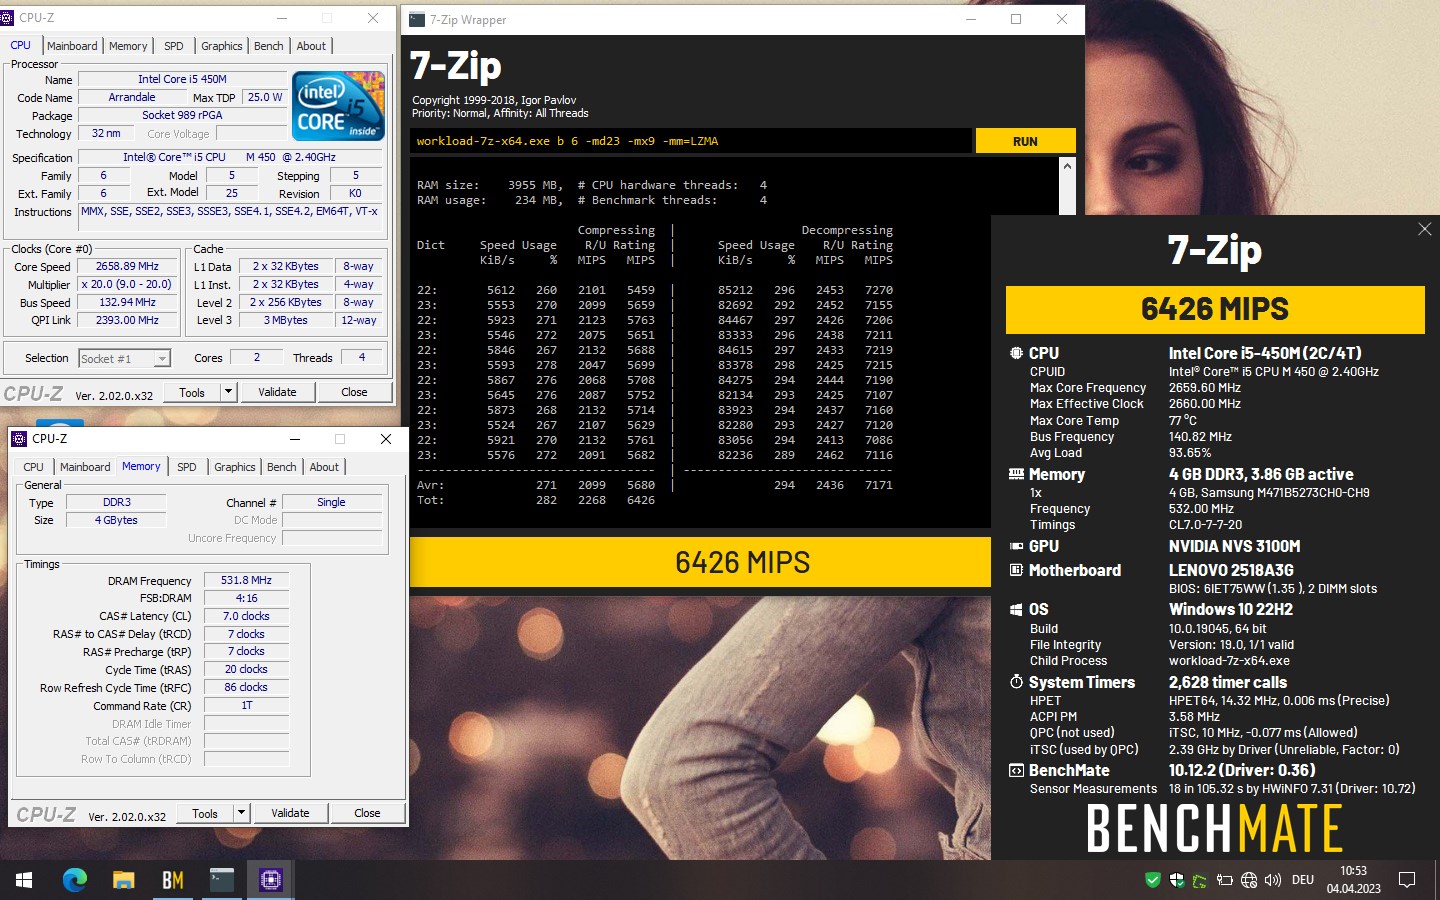Open the Mainboard tab in the CPU-Z Memory window

click(x=85, y=467)
